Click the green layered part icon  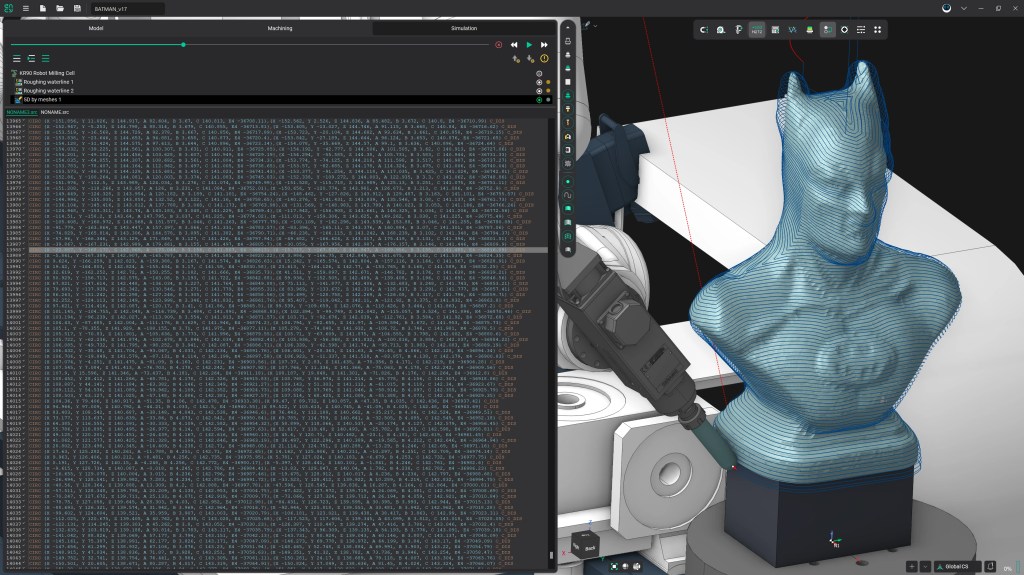point(810,30)
